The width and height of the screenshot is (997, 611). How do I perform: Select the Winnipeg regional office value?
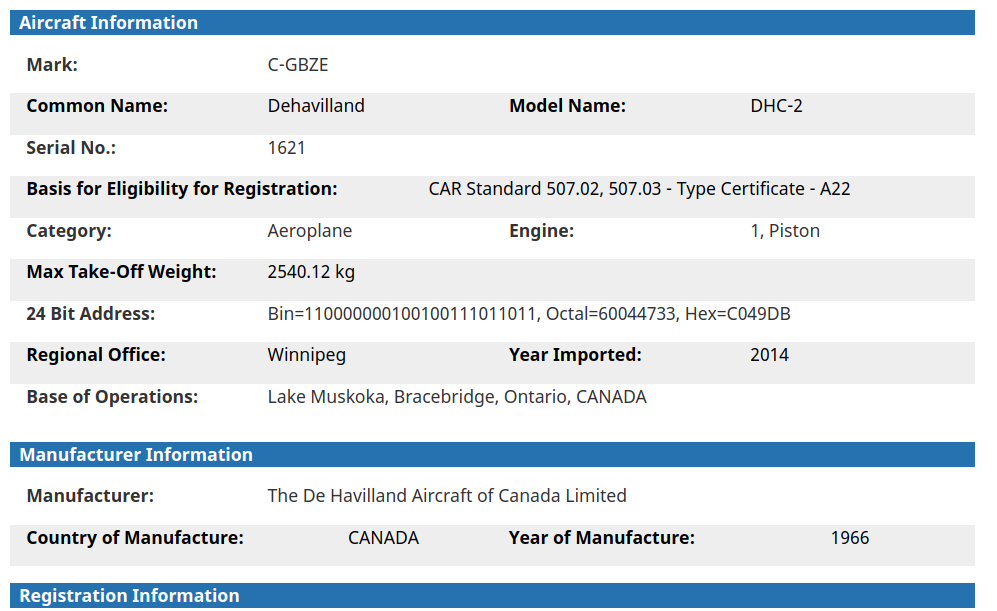pos(307,355)
